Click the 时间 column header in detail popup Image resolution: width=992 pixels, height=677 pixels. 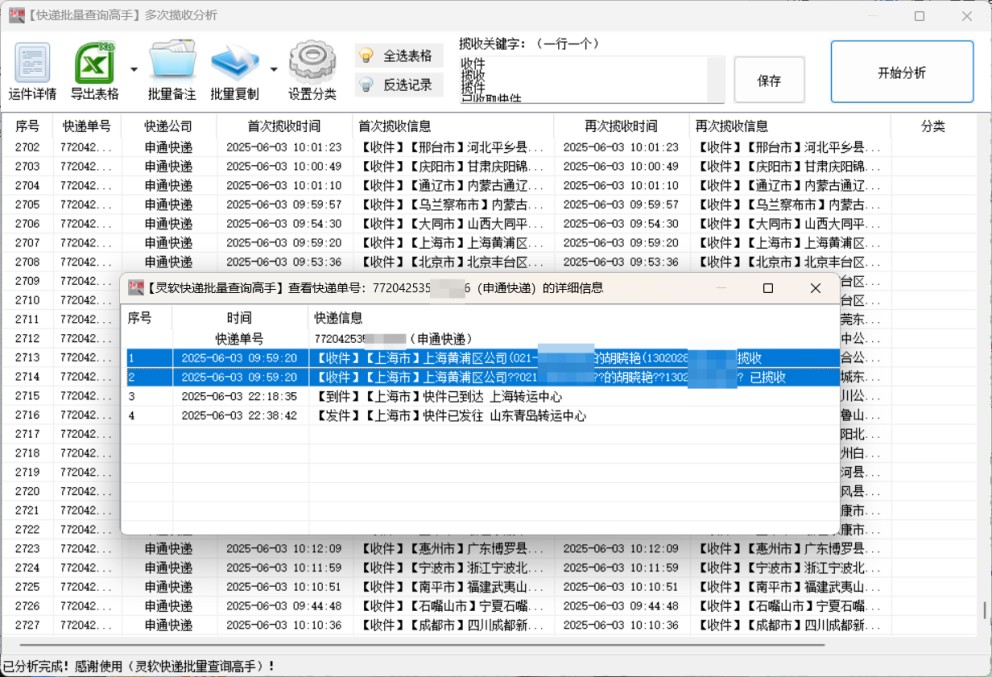239,318
